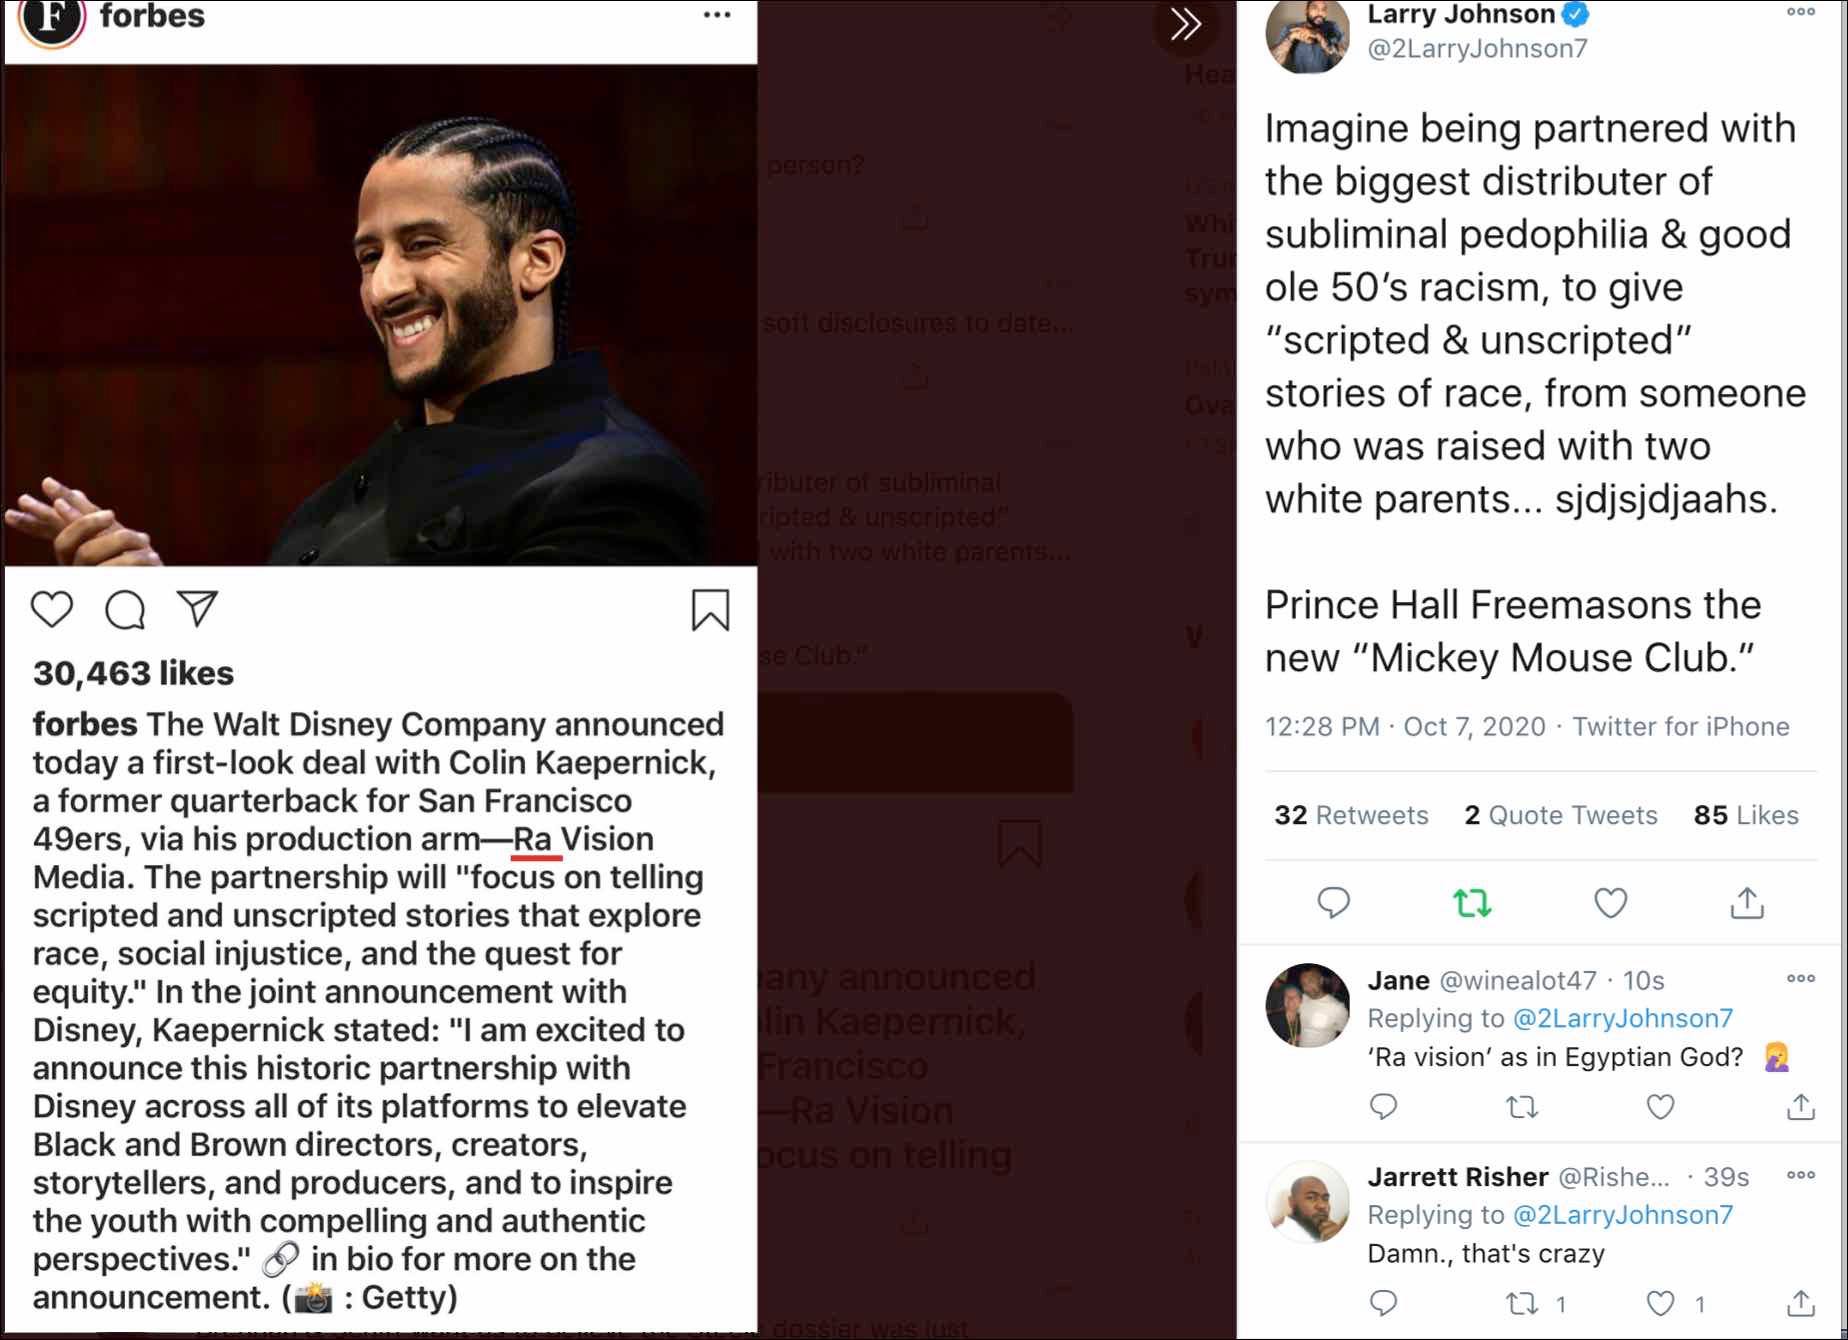Image resolution: width=1848 pixels, height=1340 pixels.
Task: Open the Forbes post options menu
Action: 717,15
